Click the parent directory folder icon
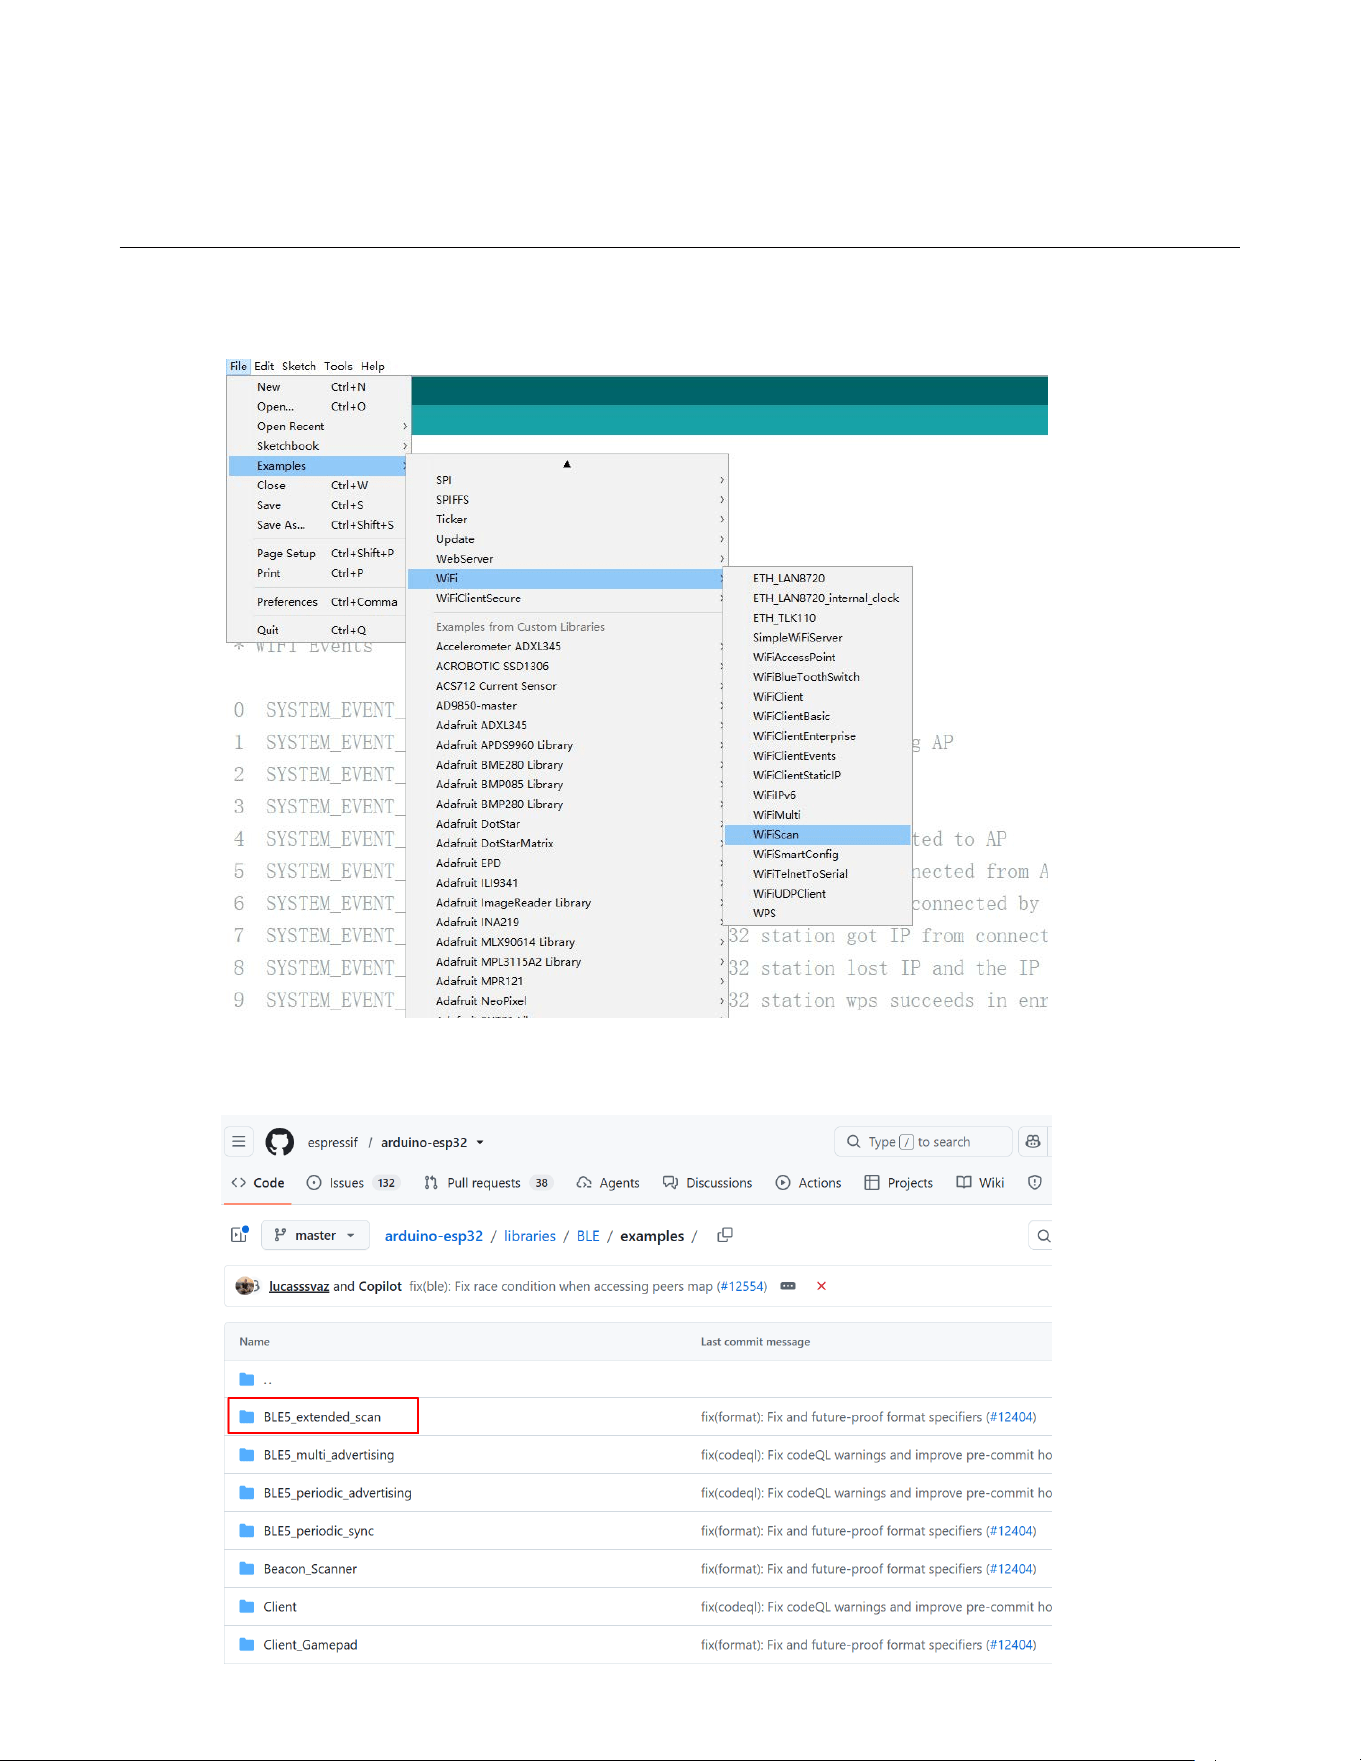This screenshot has width=1361, height=1761. pyautogui.click(x=247, y=1379)
